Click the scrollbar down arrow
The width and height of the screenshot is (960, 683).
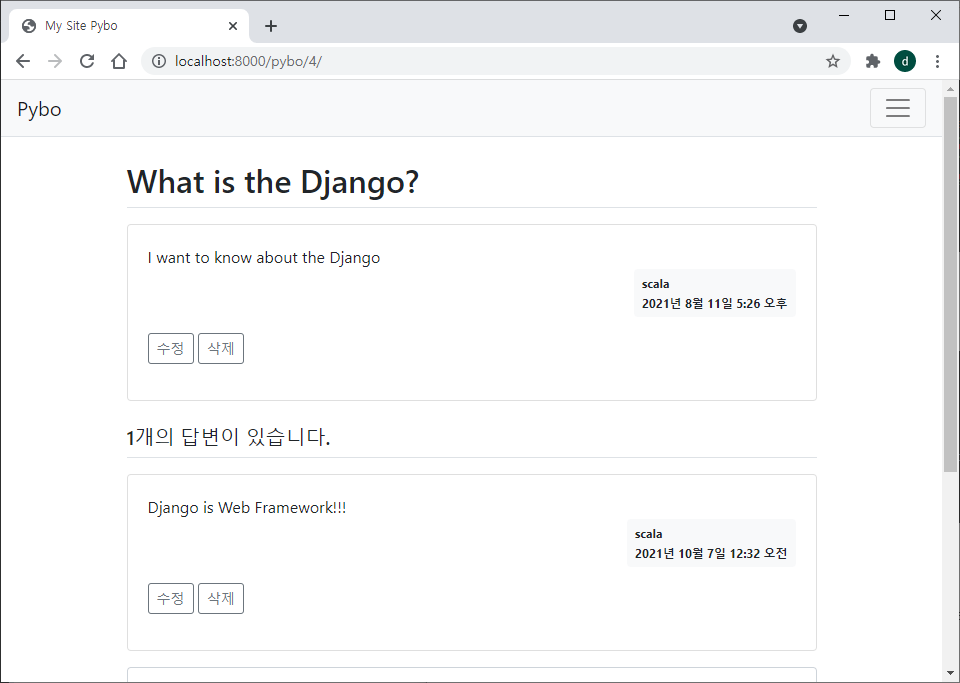(x=950, y=673)
